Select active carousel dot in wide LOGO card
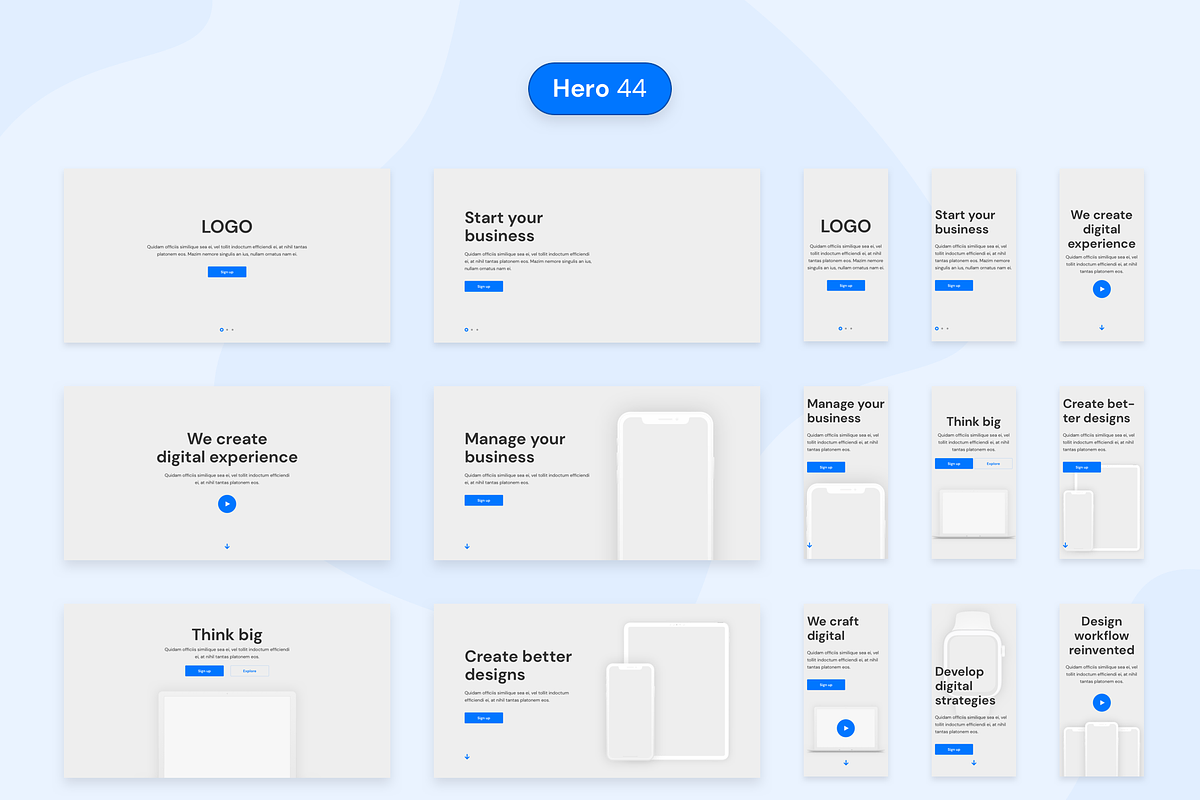This screenshot has height=800, width=1200. 221,329
